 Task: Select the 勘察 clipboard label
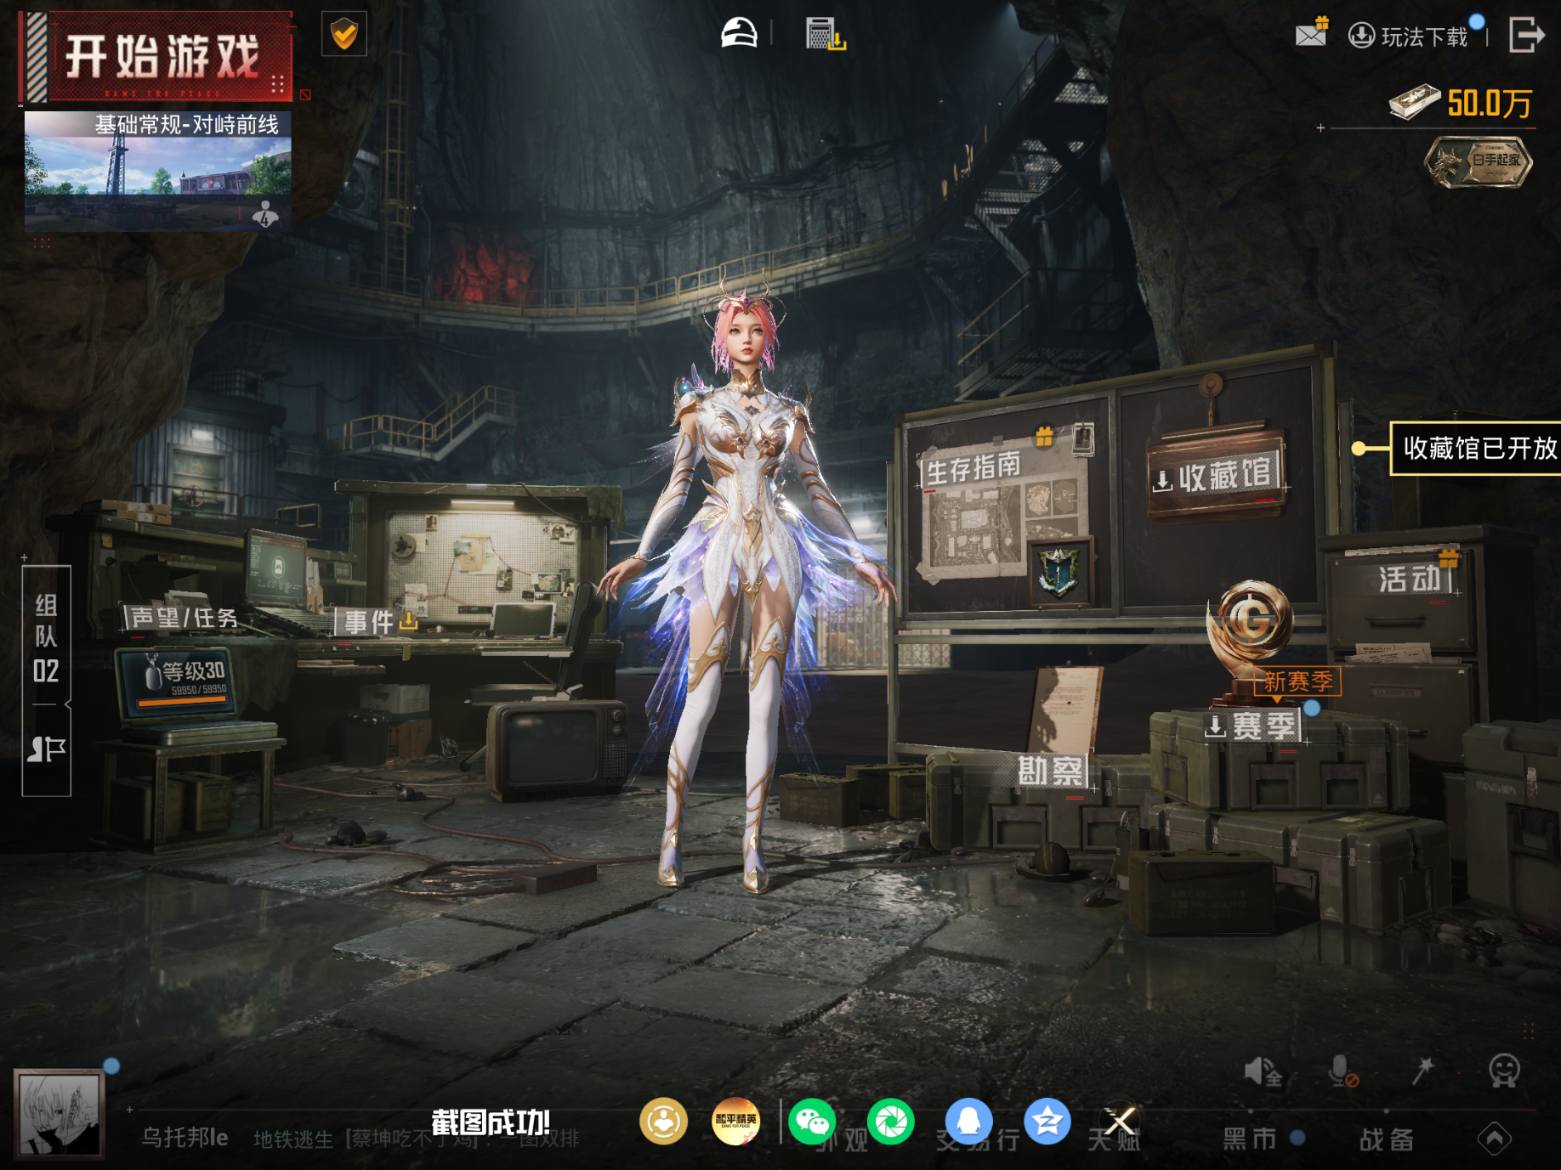coord(1051,771)
